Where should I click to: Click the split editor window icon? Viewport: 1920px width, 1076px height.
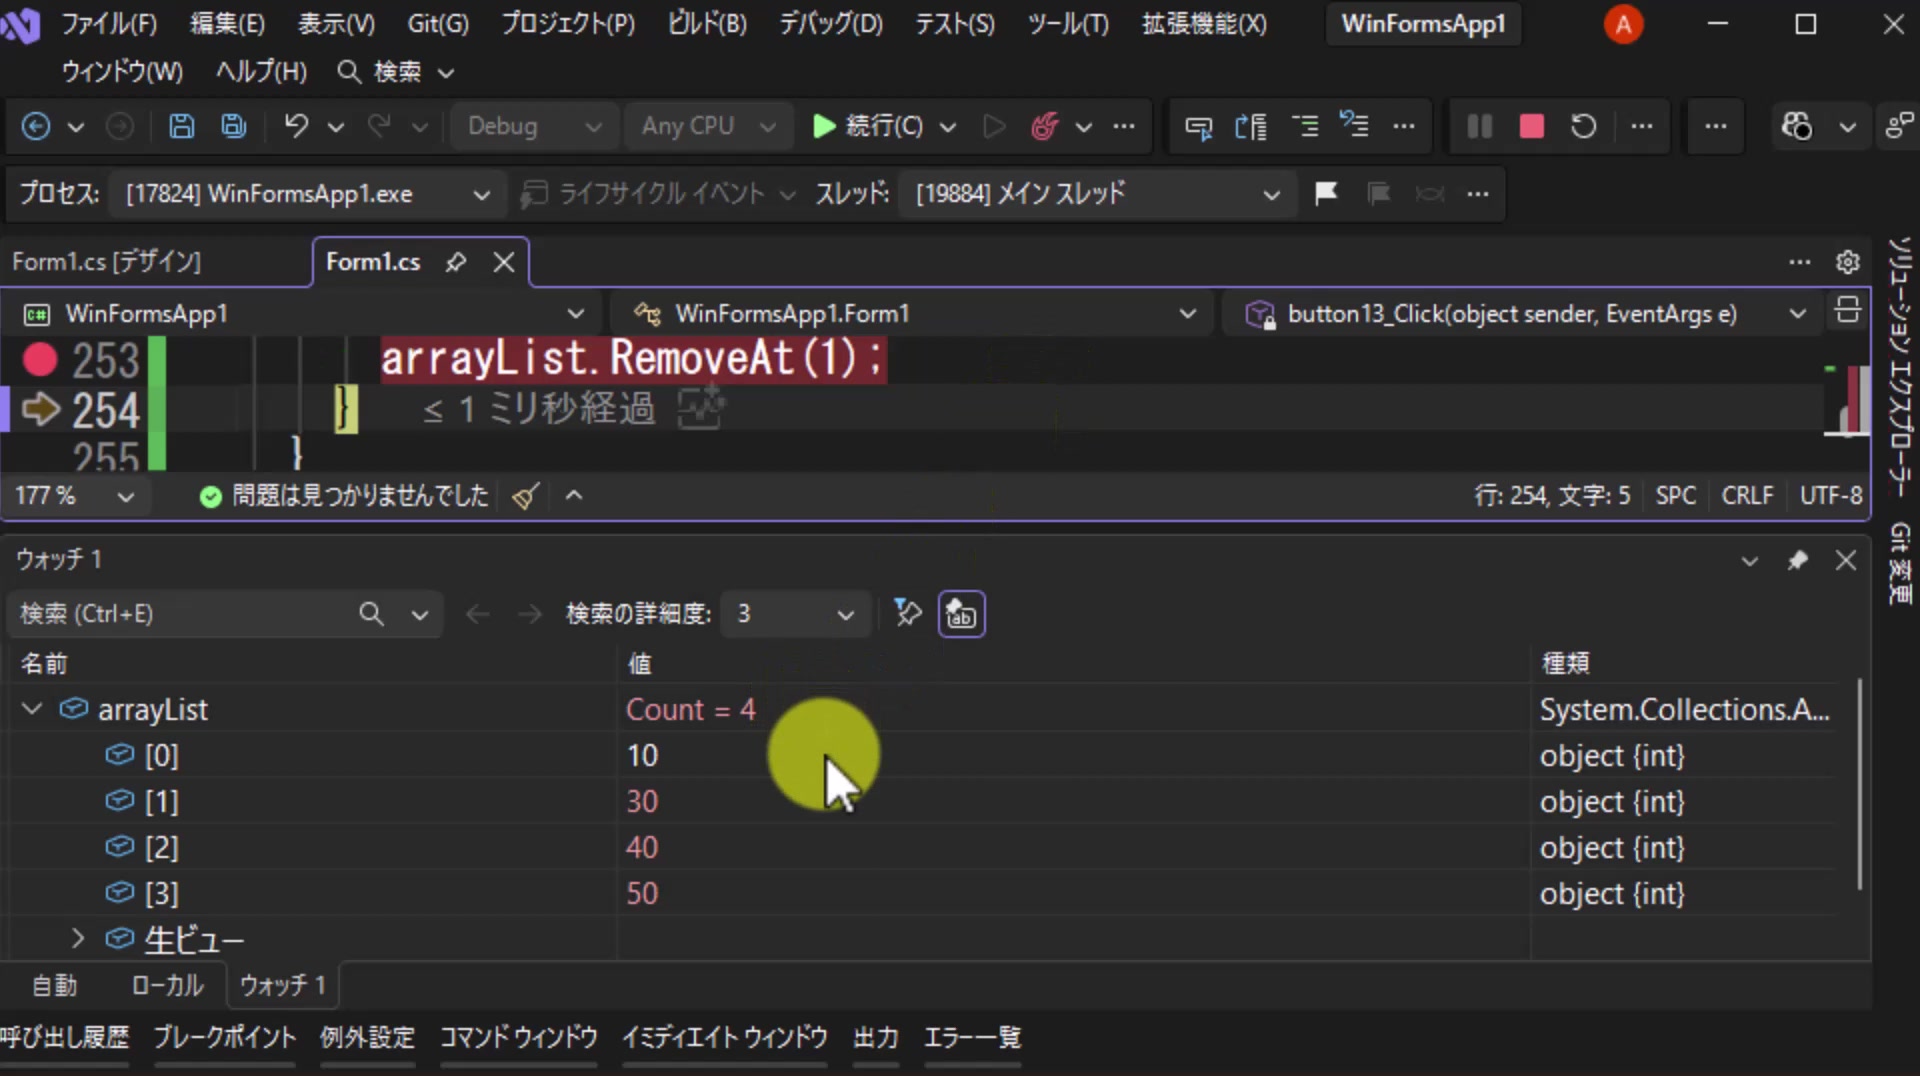coord(1847,311)
